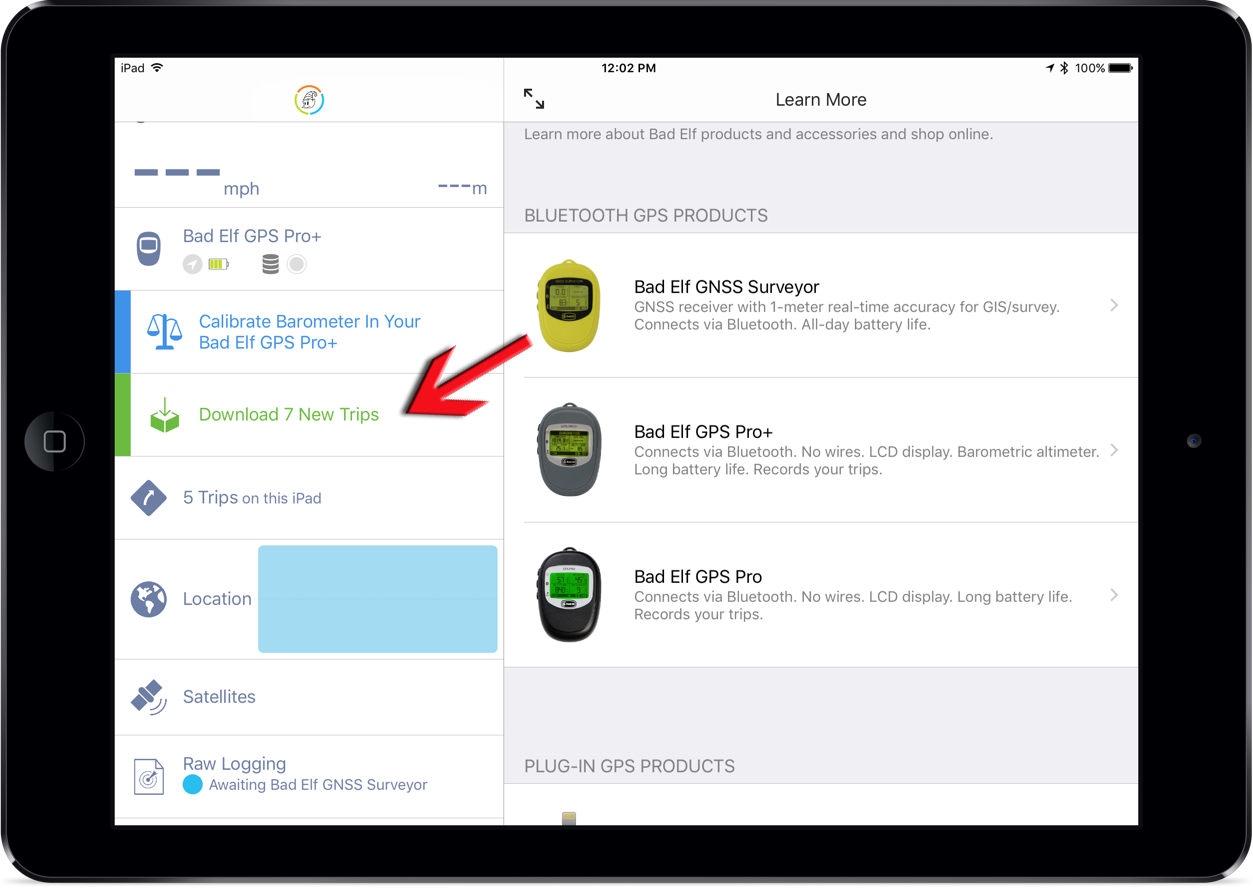Open the Raw Logging row

coord(310,776)
